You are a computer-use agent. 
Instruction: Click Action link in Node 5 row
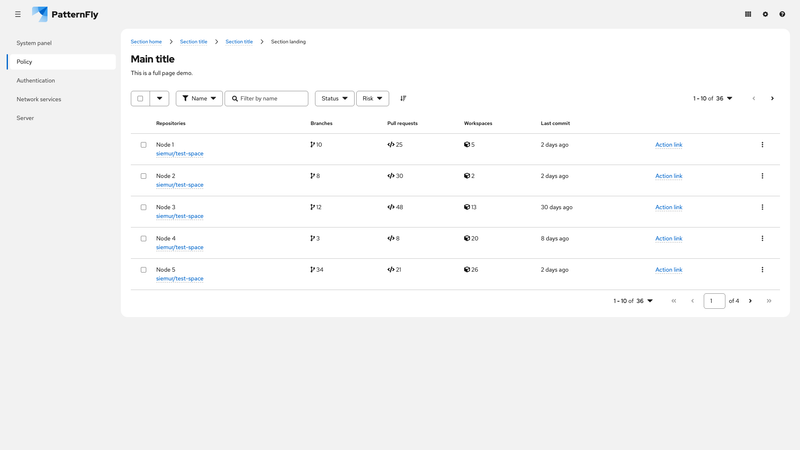click(668, 270)
